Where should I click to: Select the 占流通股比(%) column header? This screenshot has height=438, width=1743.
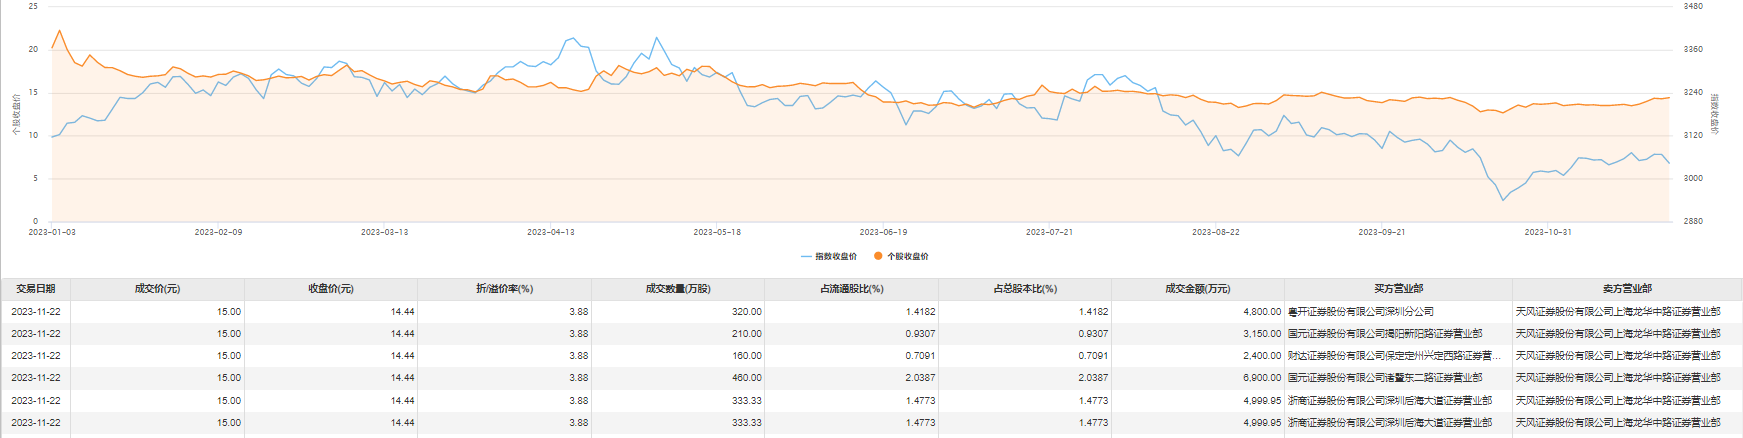[852, 289]
